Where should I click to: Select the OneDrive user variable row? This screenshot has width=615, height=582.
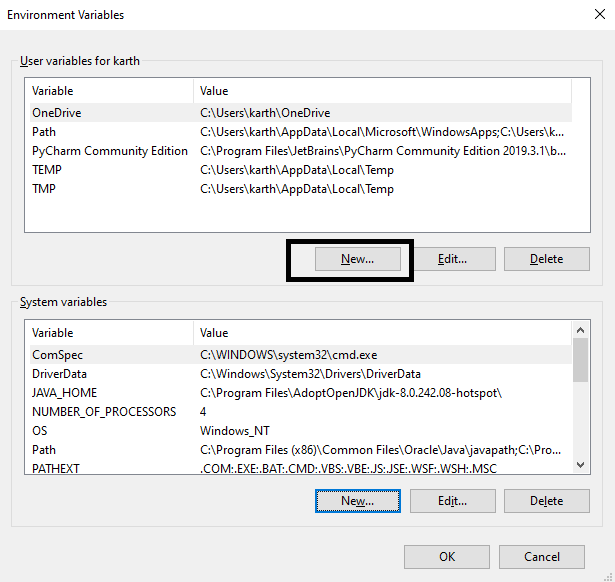click(x=301, y=113)
